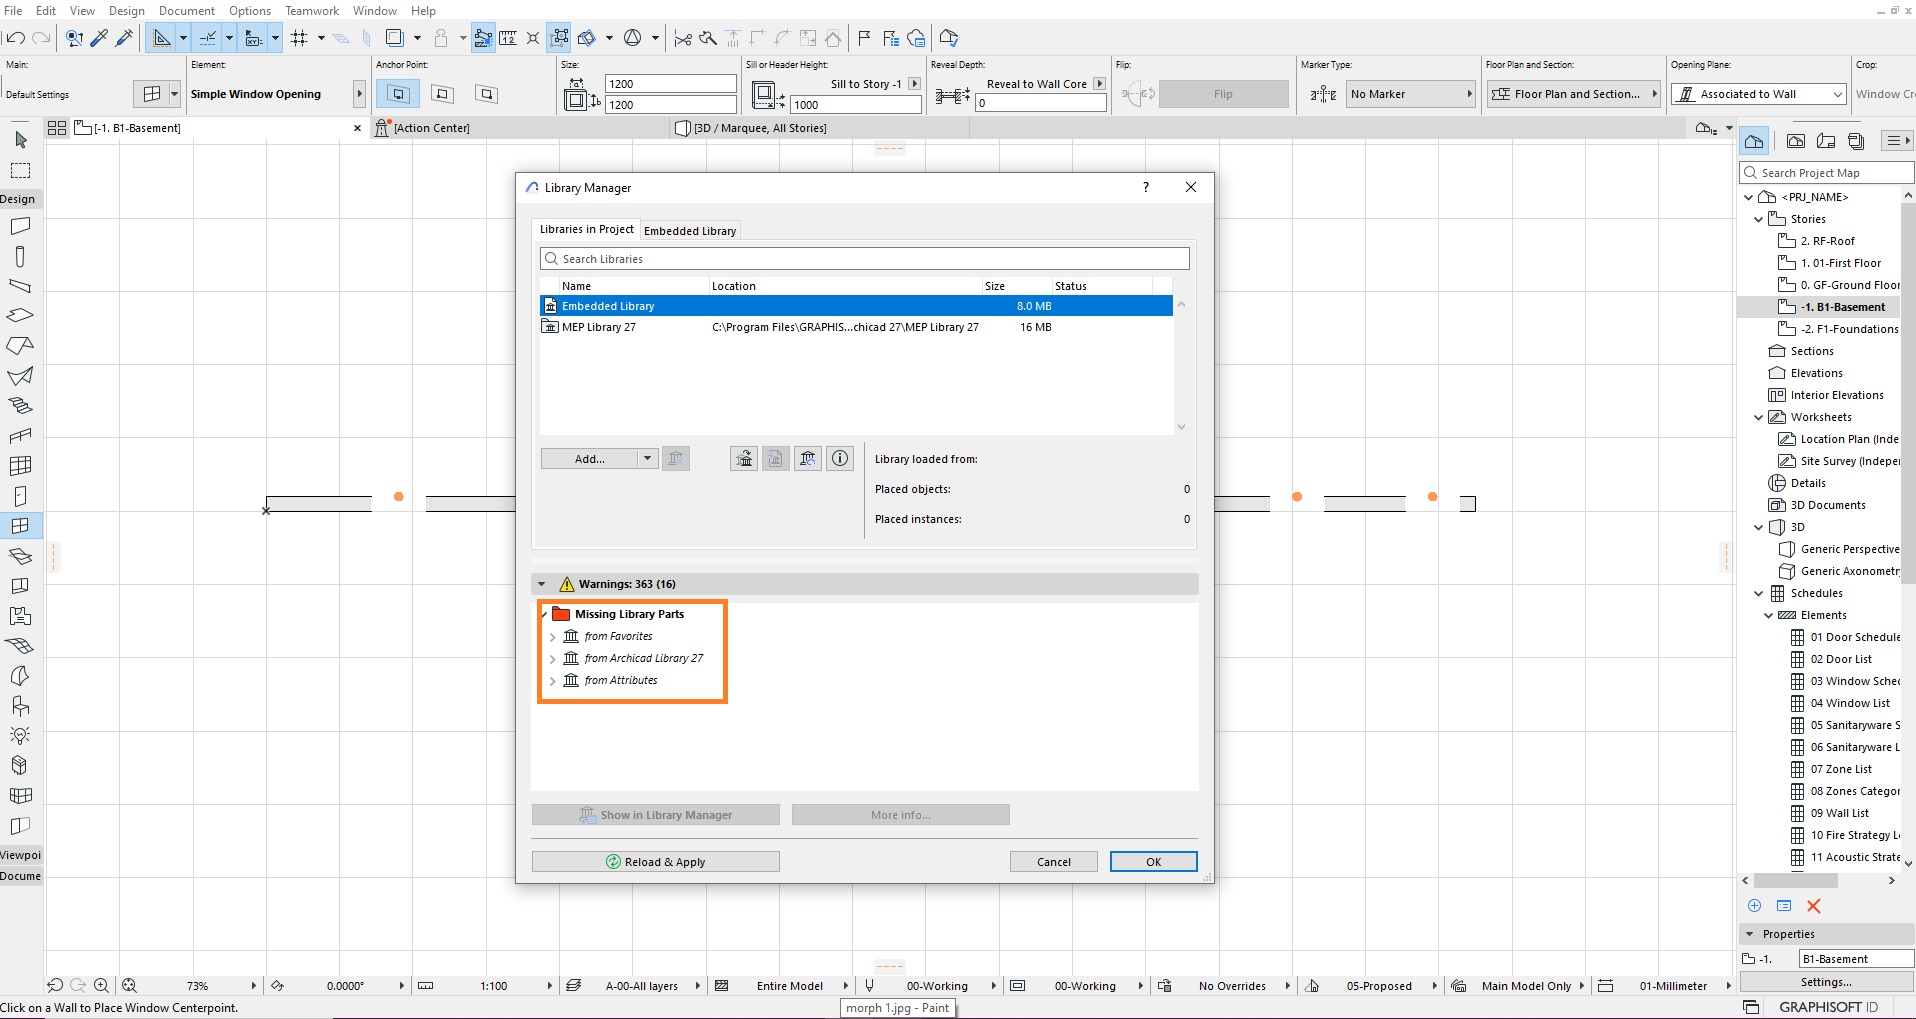Toggle the Grid Snap button in toolbar
1916x1019 pixels.
[299, 38]
